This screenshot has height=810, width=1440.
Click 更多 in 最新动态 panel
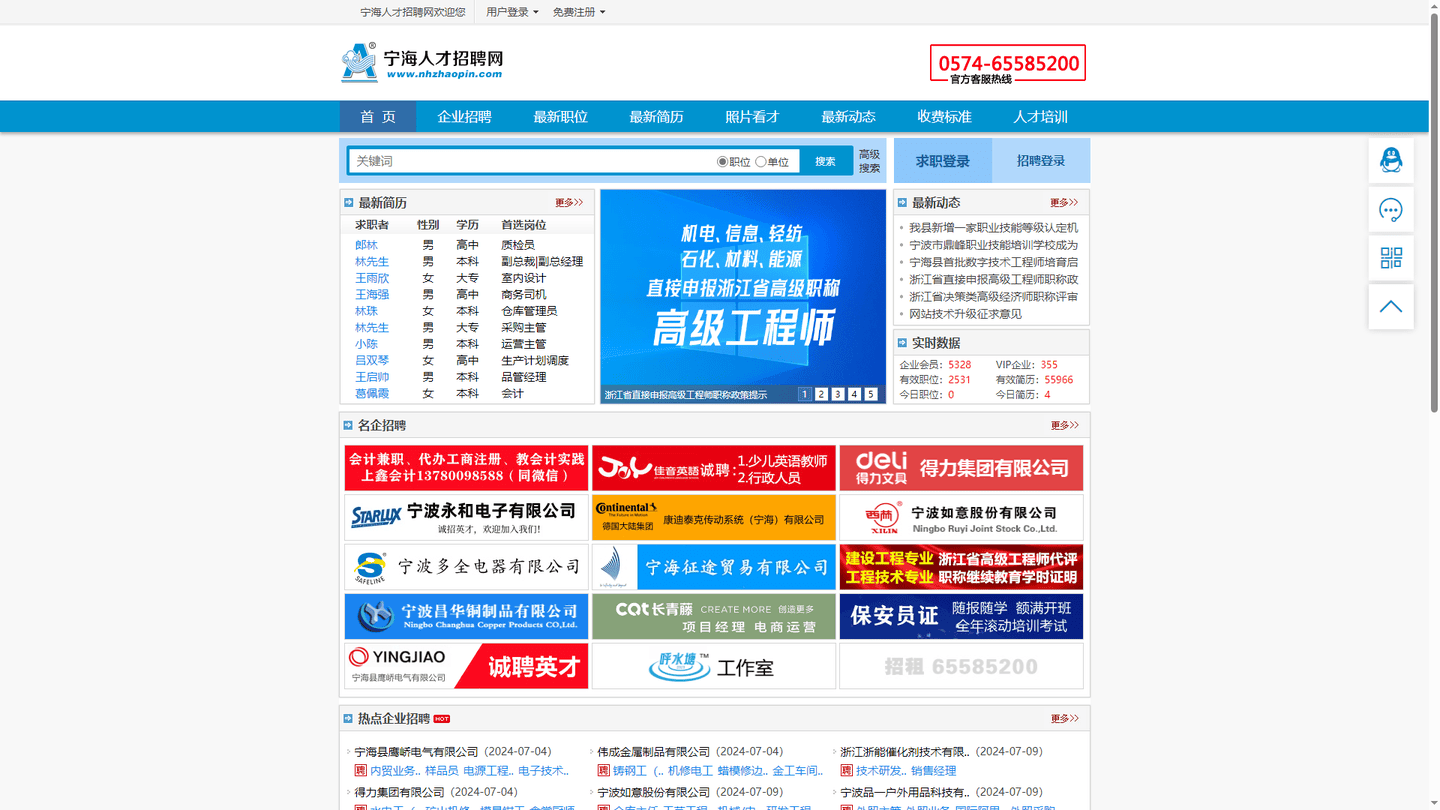click(1064, 202)
